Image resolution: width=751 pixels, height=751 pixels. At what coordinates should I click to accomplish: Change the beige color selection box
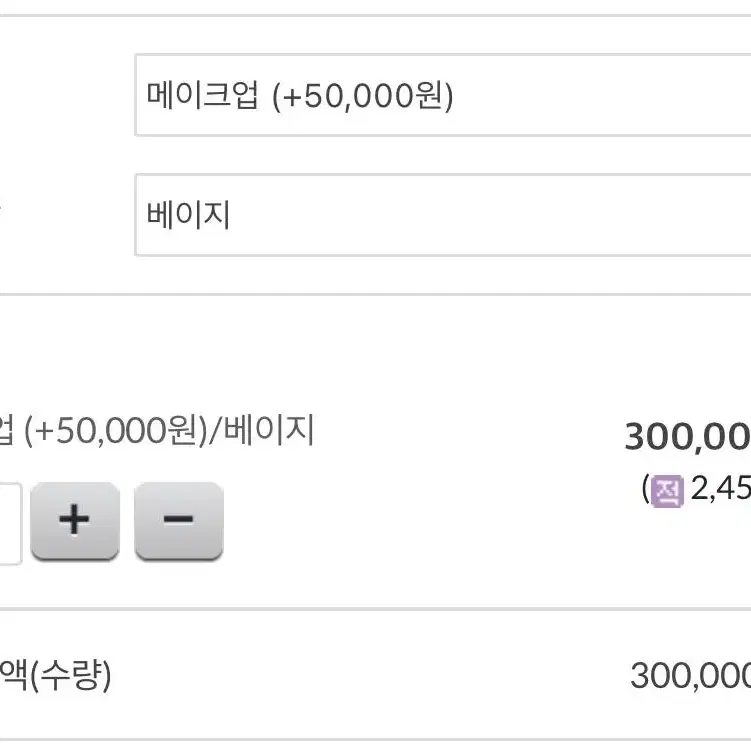[x=443, y=215]
